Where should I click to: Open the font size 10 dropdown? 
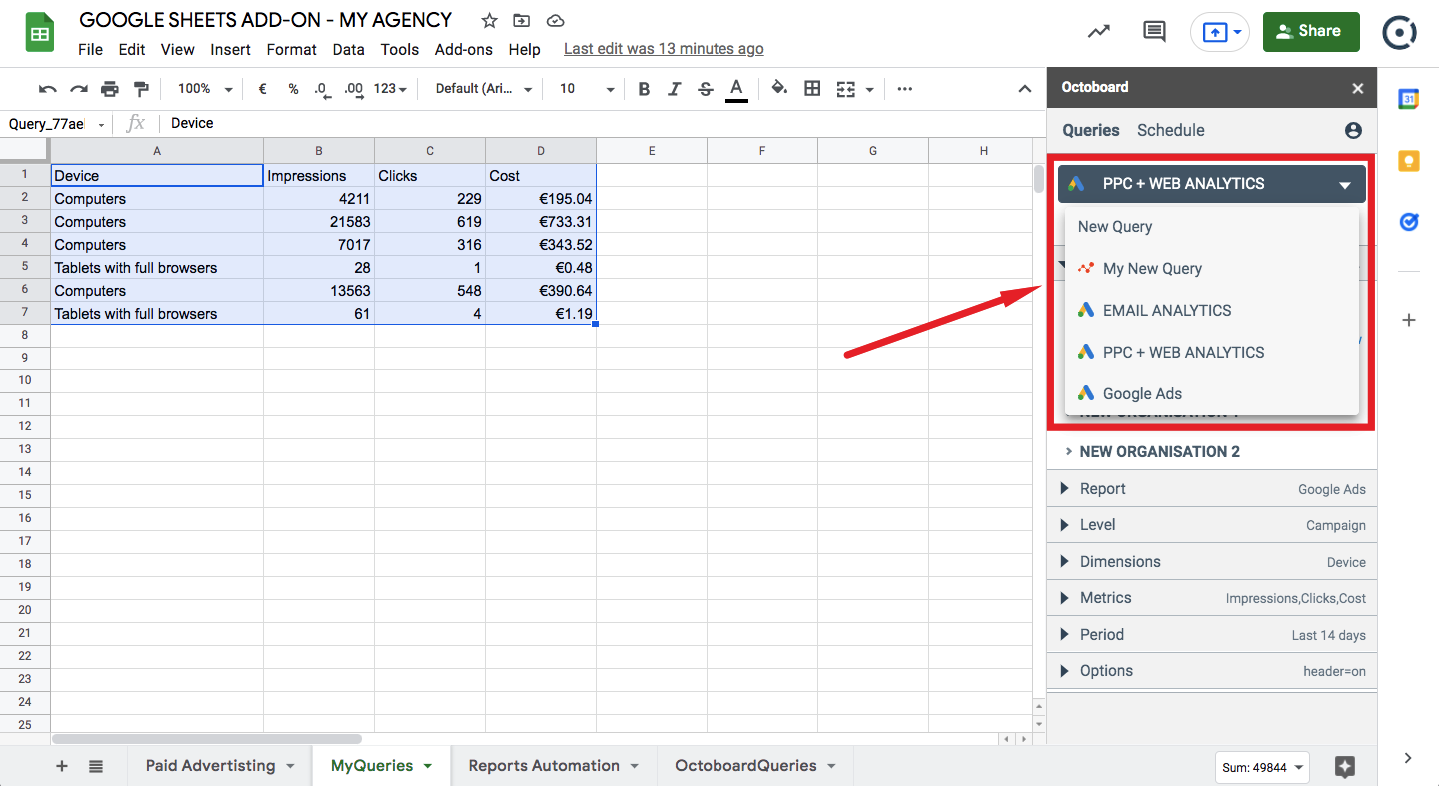point(587,89)
